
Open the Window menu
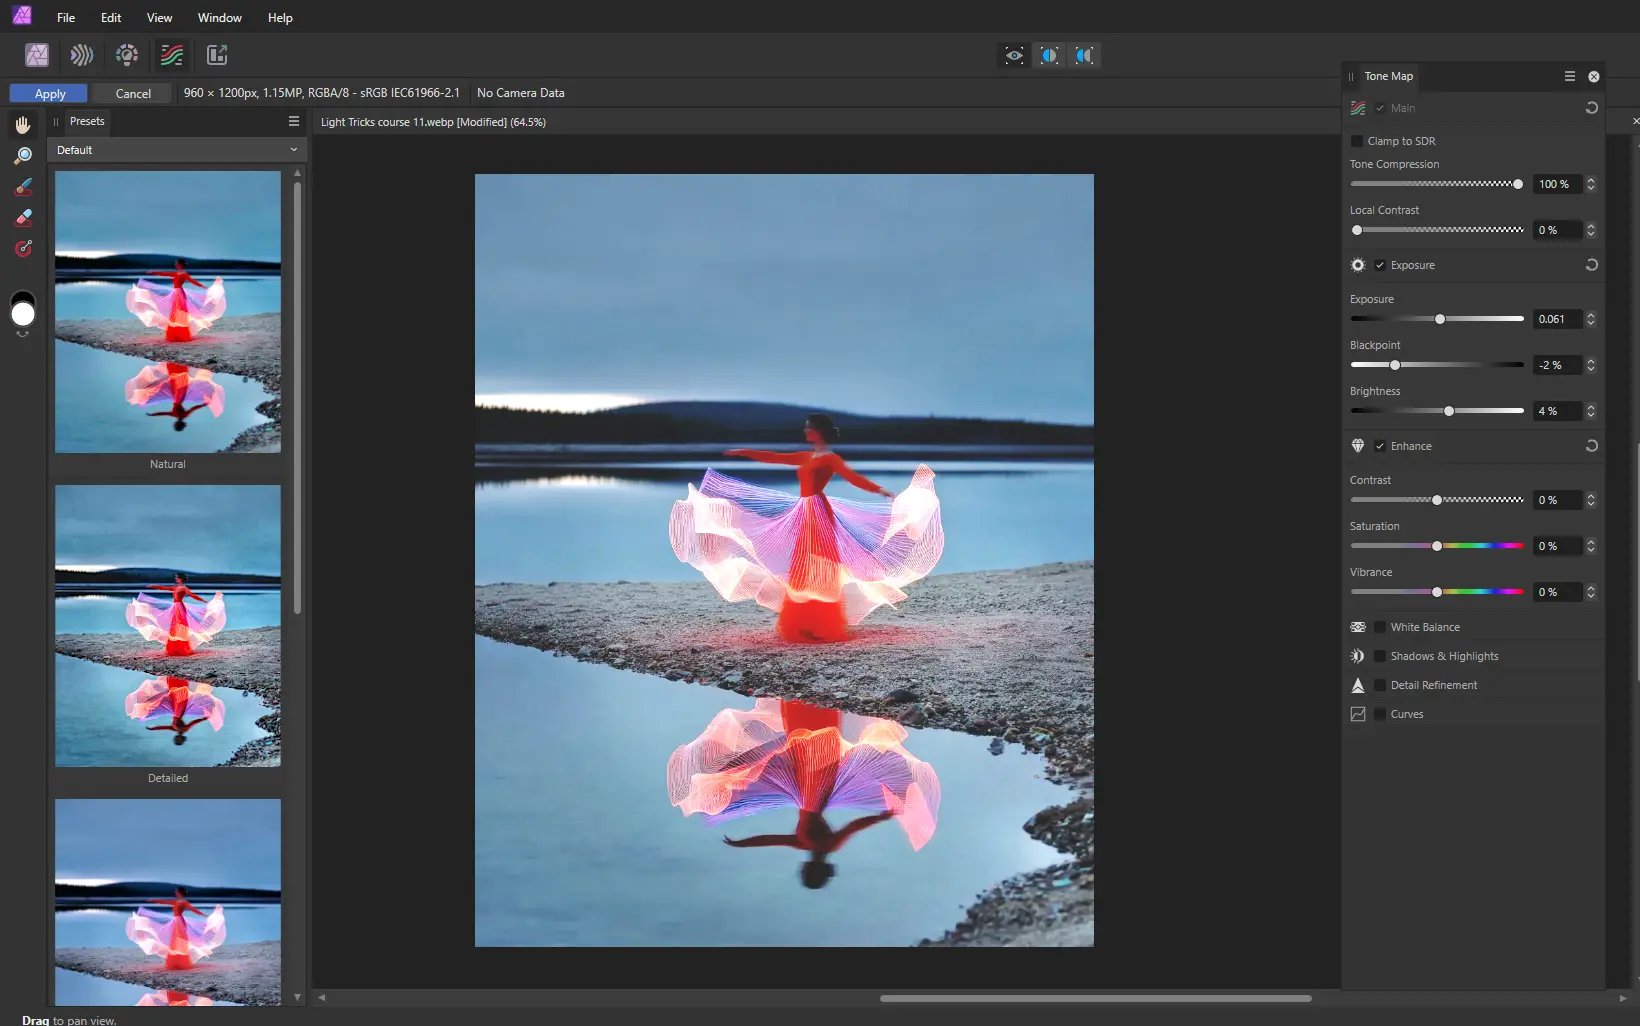click(x=219, y=18)
